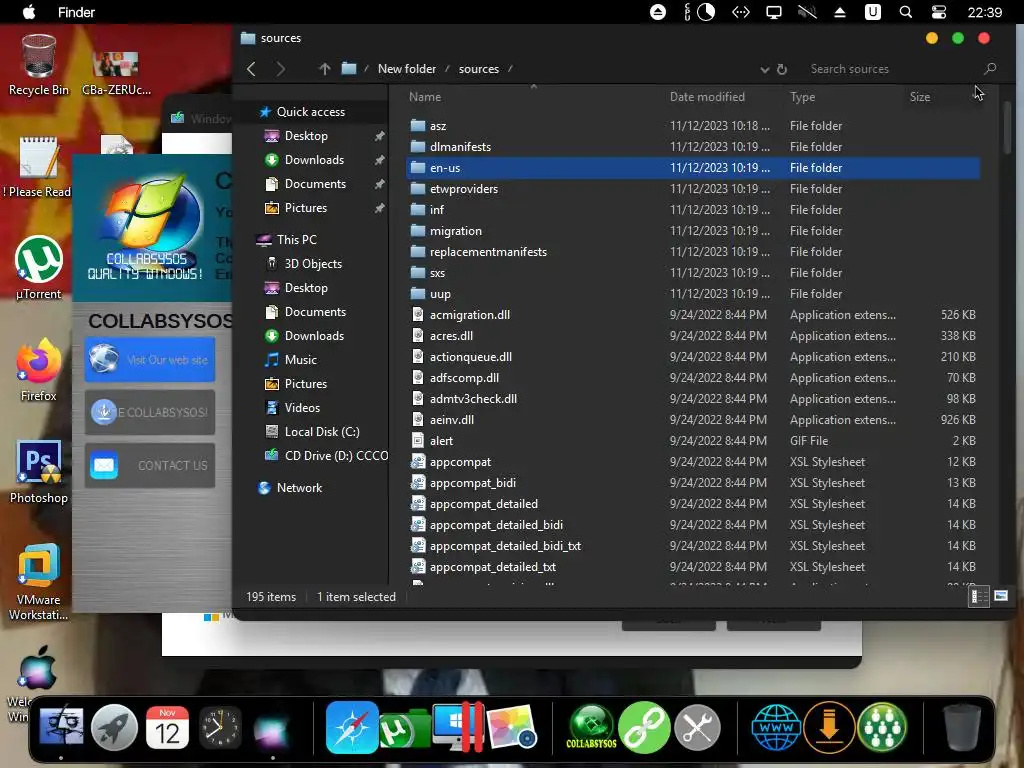1024x768 pixels.
Task: Open the calendar icon in the dock
Action: 167,727
